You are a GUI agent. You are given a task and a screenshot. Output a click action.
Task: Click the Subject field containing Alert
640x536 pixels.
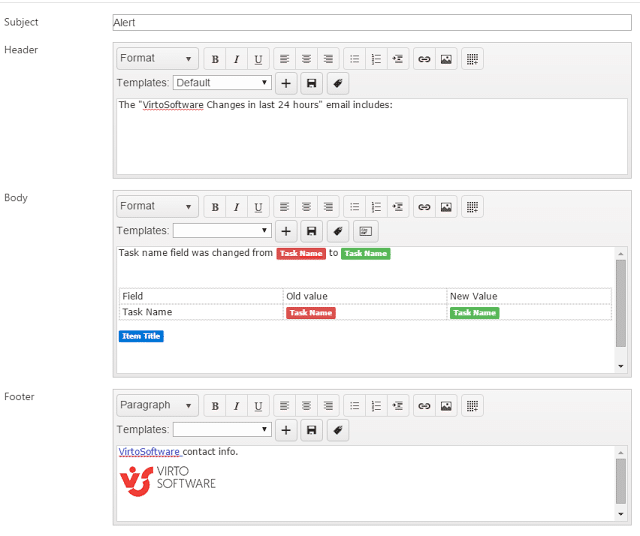(372, 22)
